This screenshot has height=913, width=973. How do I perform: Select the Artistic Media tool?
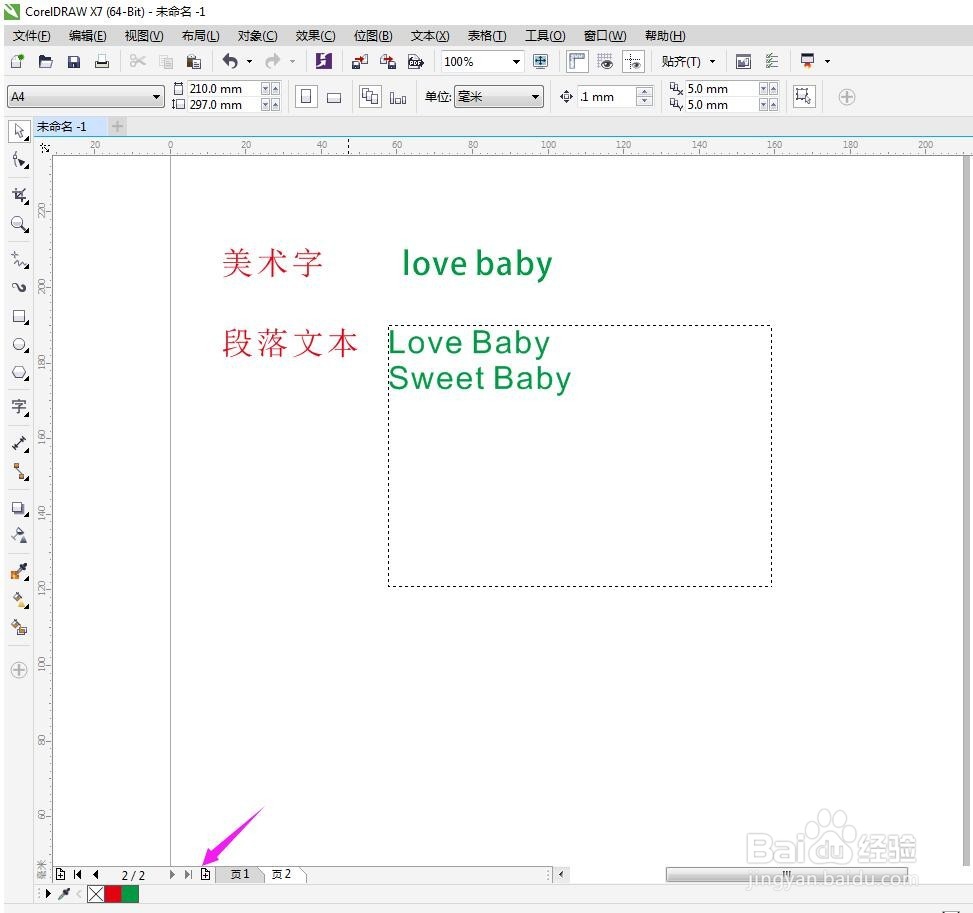(x=19, y=287)
